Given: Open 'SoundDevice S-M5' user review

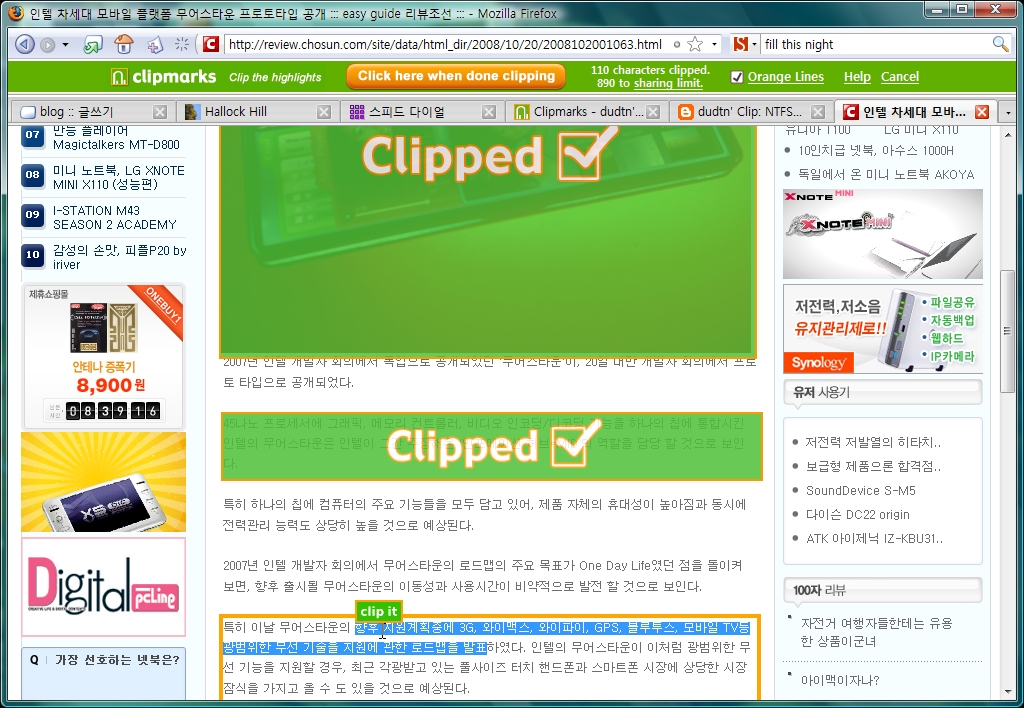Looking at the screenshot, I should coord(861,491).
